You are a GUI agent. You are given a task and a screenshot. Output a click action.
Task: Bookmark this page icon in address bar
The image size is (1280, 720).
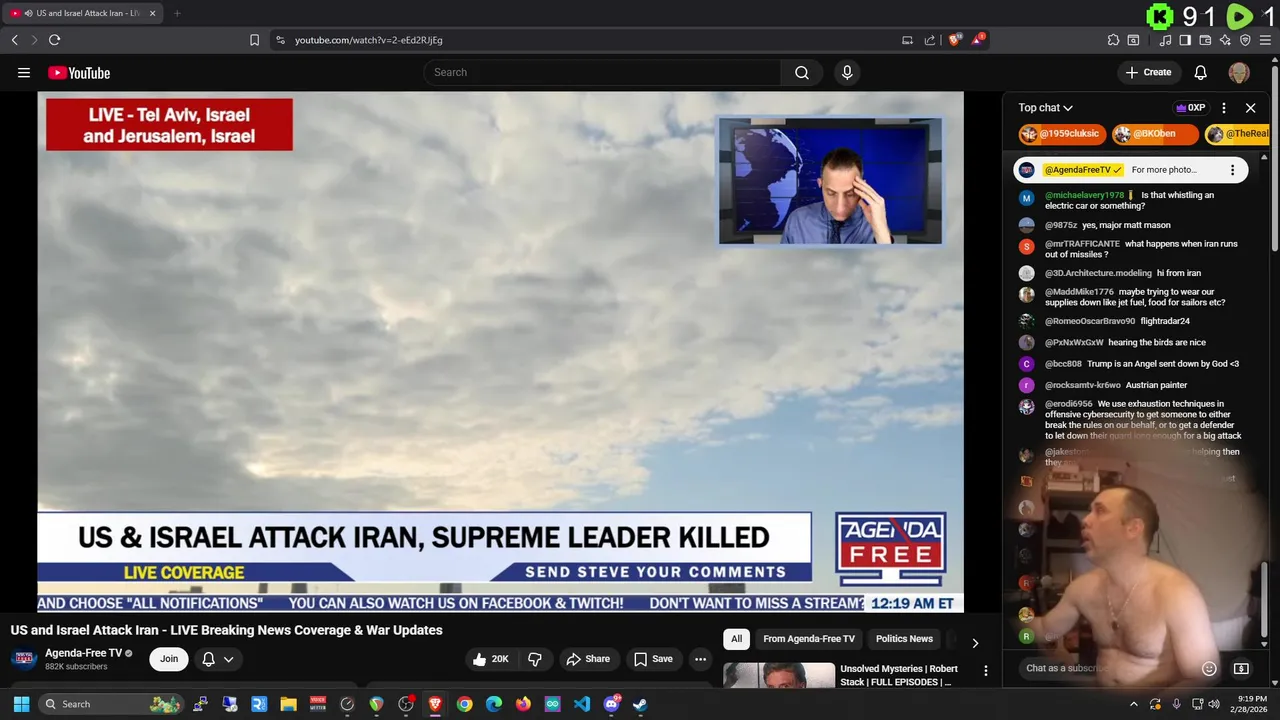pyautogui.click(x=254, y=40)
